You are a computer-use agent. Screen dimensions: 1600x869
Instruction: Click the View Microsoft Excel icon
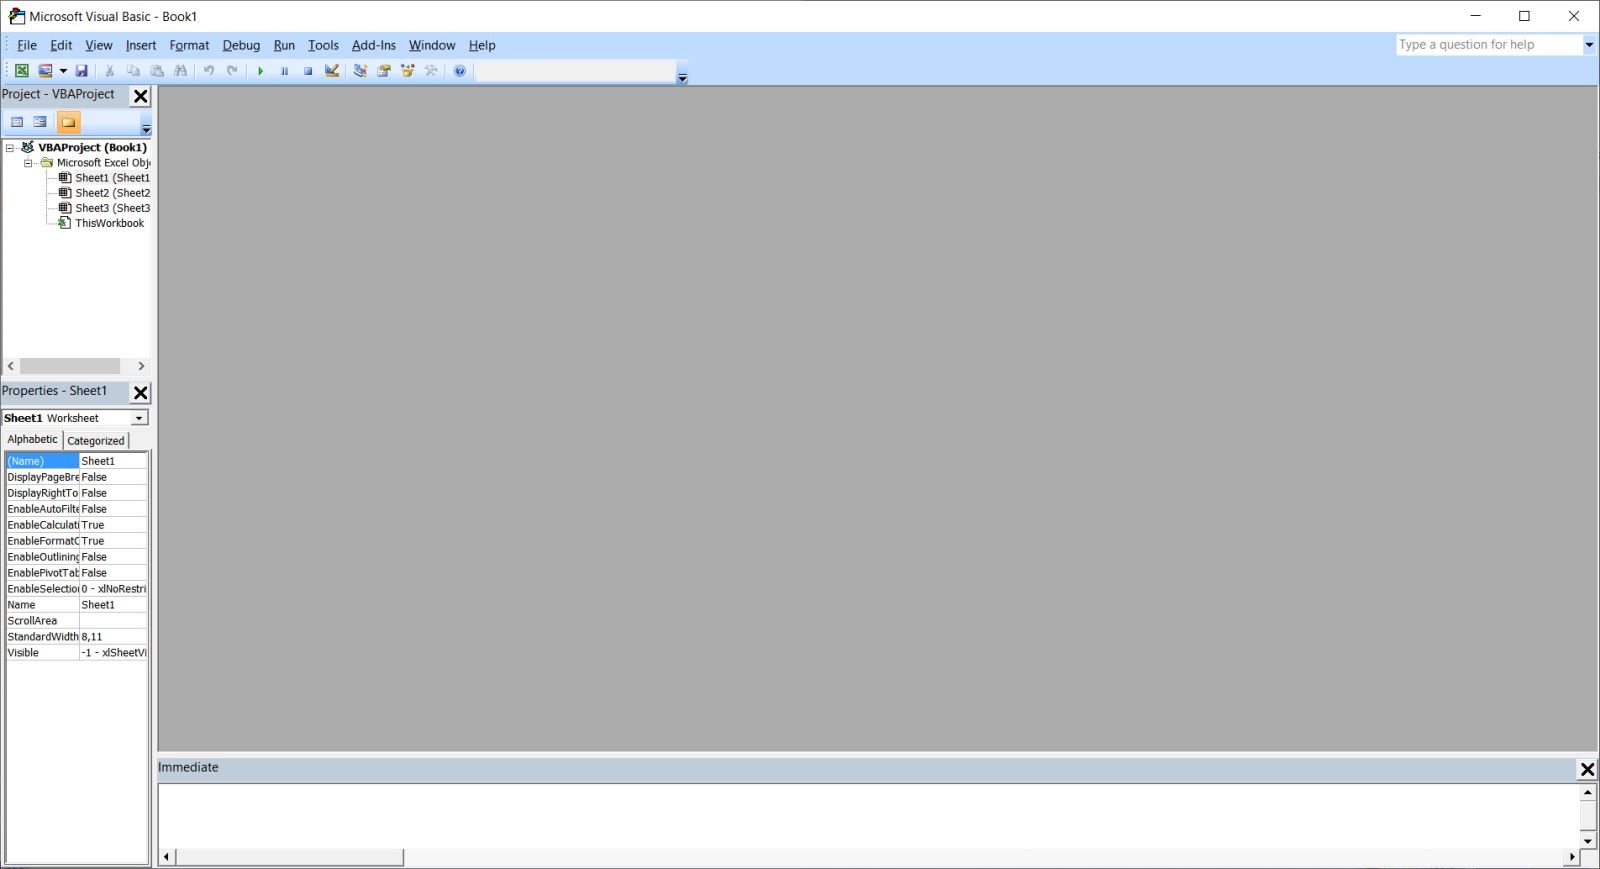pyautogui.click(x=21, y=71)
